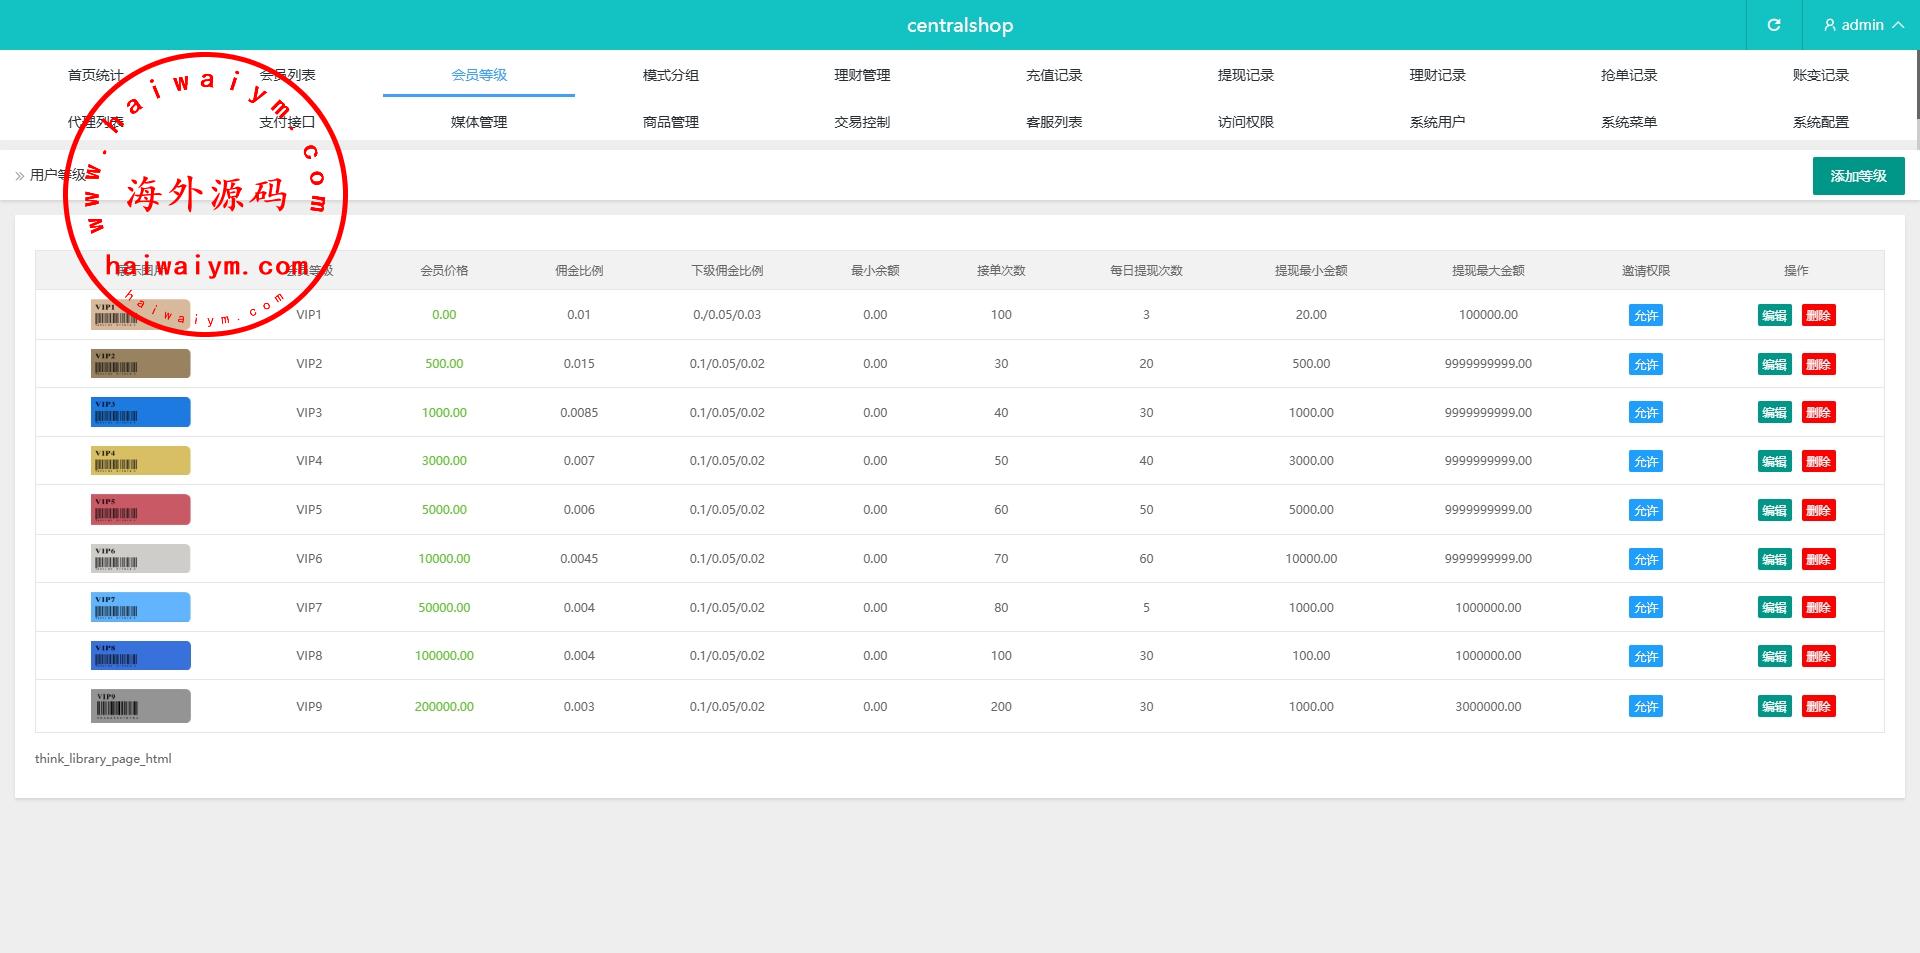1920x953 pixels.
Task: Click the refresh icon in header
Action: tap(1773, 25)
